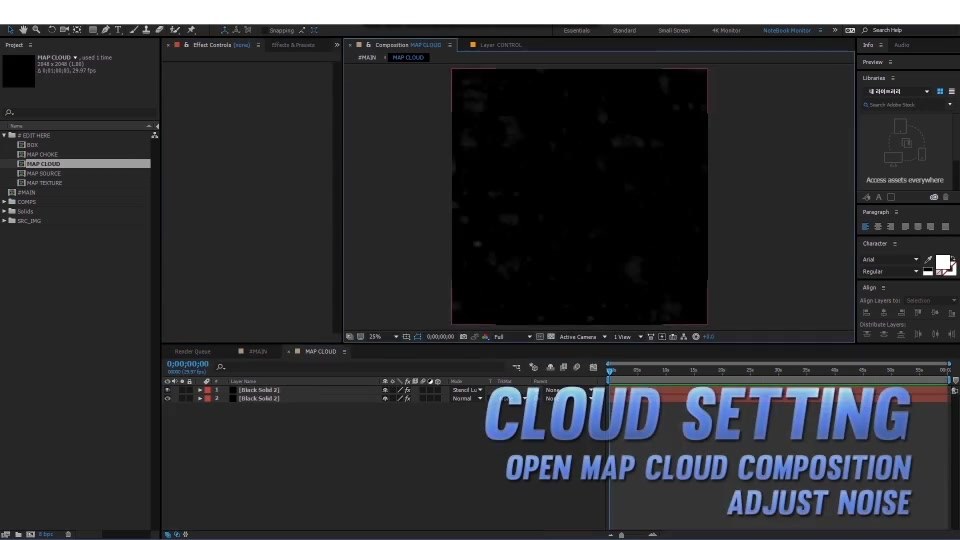Toggle visibility eye of layer 2
Viewport: 960px width, 540px height.
pos(167,399)
